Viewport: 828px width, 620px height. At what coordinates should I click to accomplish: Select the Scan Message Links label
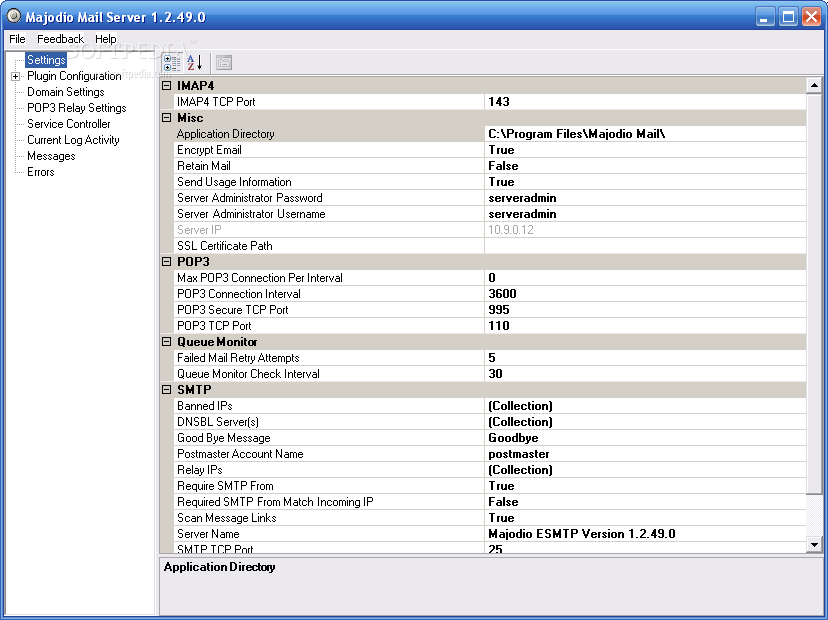[227, 518]
